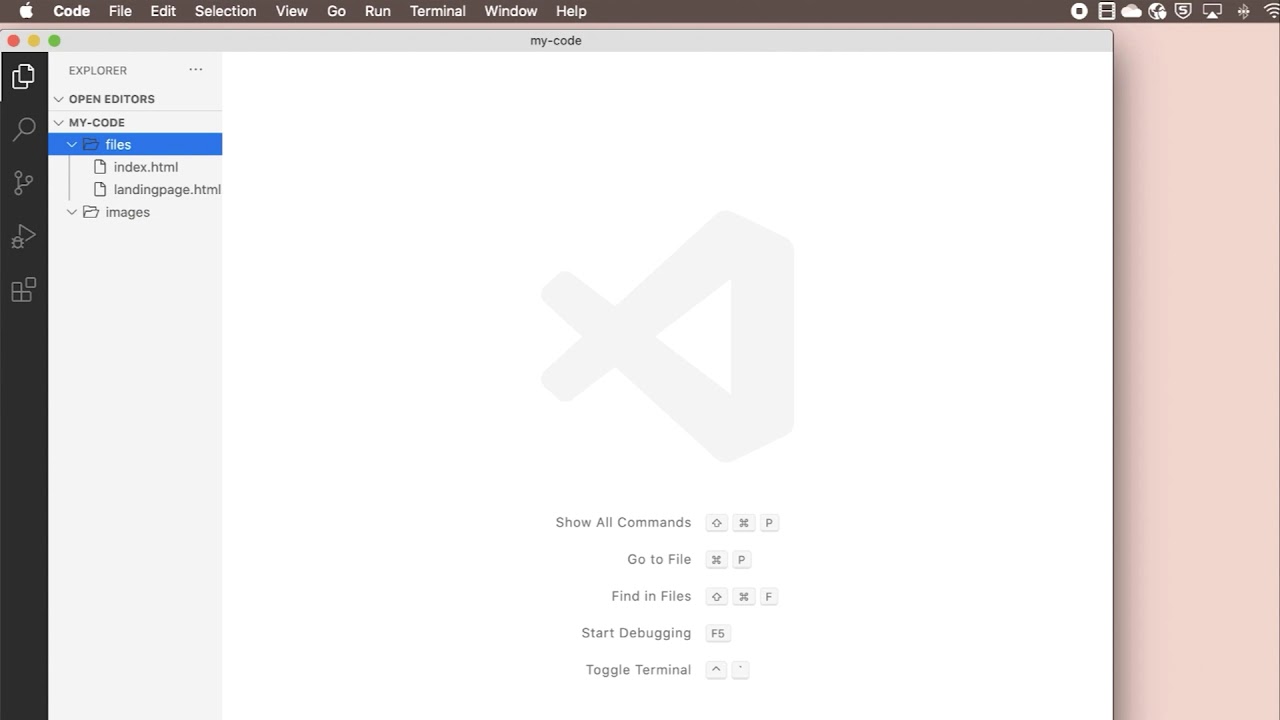Image resolution: width=1280 pixels, height=720 pixels.
Task: Open Explorer more actions ellipsis
Action: [196, 70]
